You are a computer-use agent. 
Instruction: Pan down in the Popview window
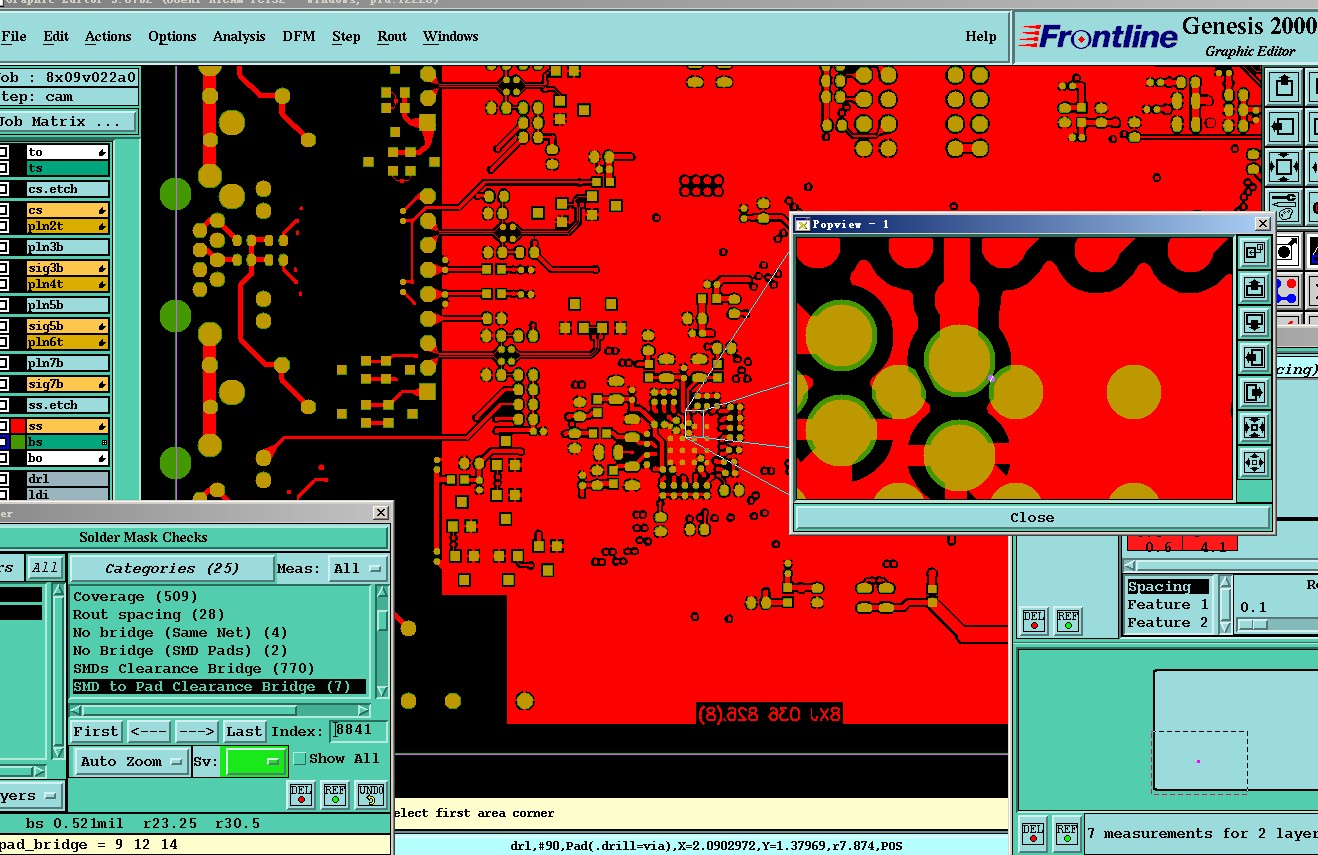[1254, 323]
